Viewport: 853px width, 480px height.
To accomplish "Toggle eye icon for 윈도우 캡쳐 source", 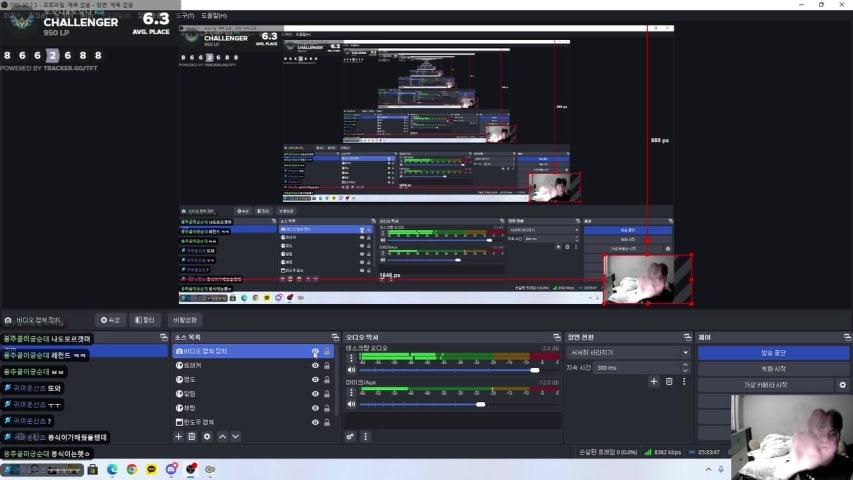I will click(315, 422).
